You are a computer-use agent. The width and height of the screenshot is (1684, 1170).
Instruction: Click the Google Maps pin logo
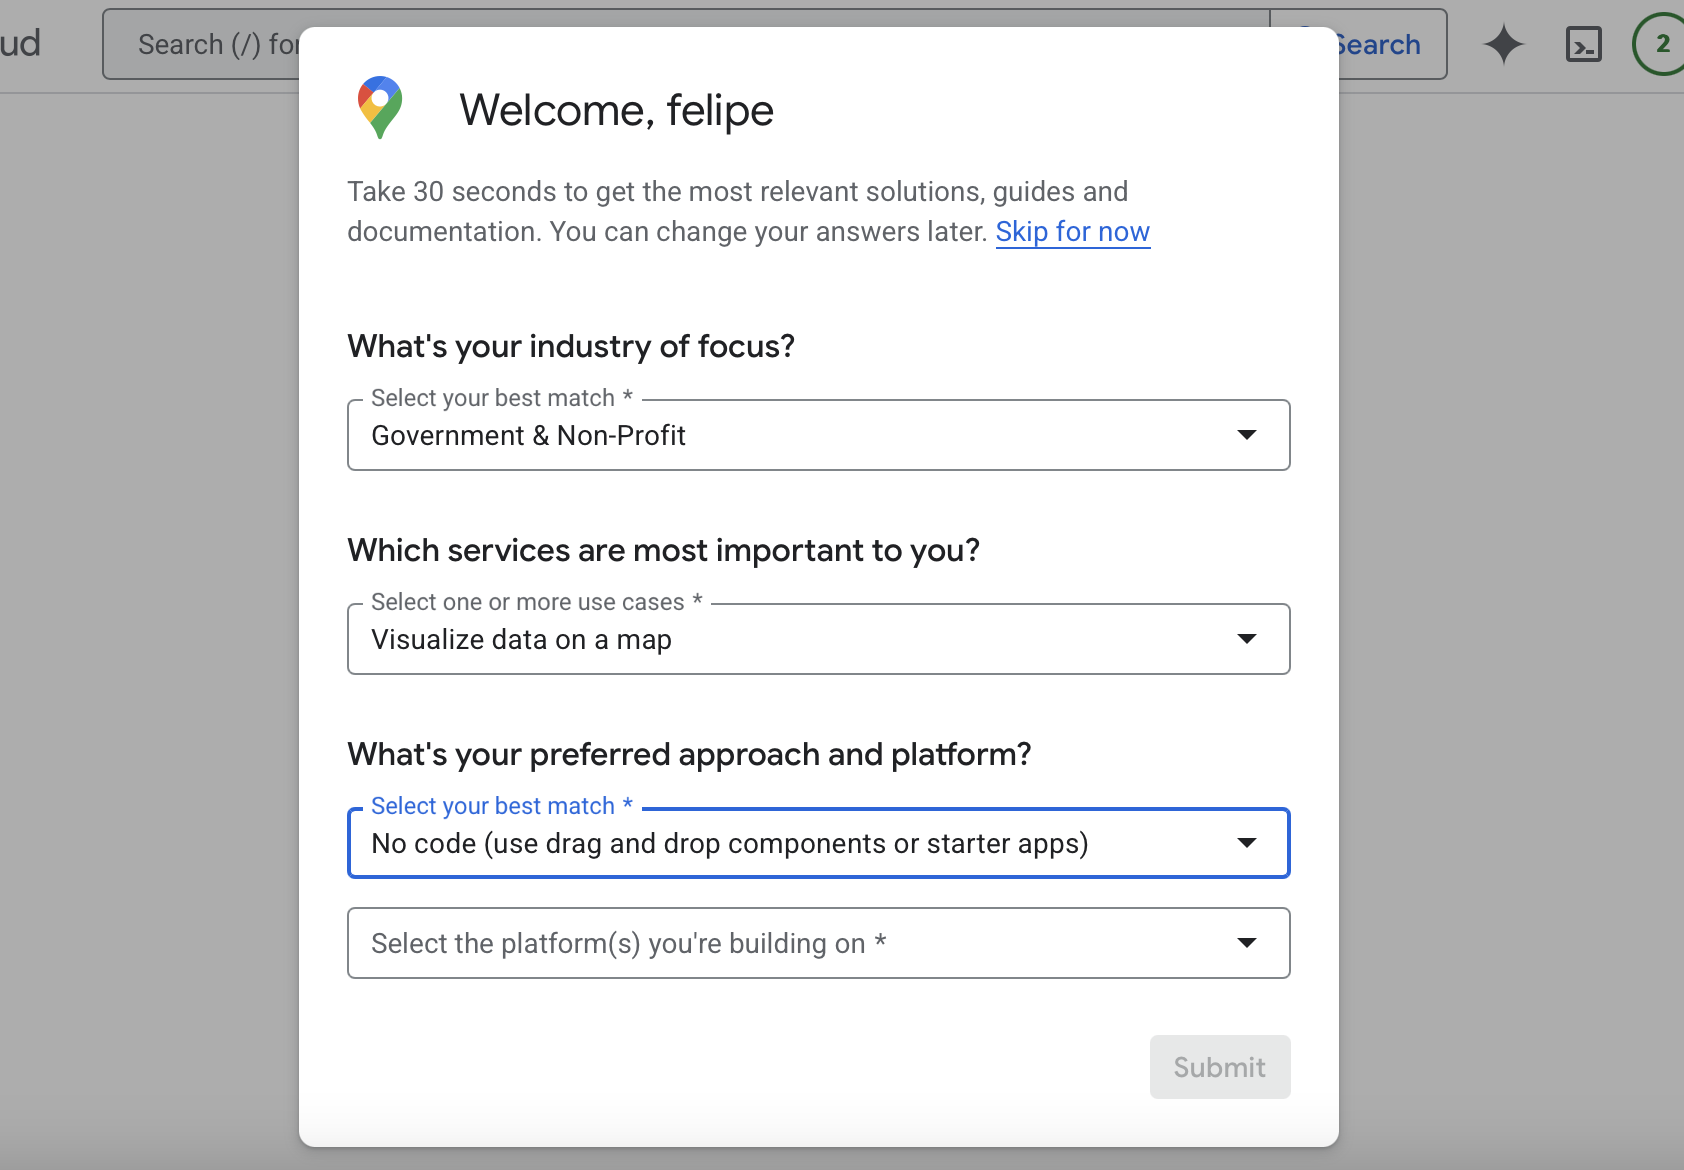point(380,107)
